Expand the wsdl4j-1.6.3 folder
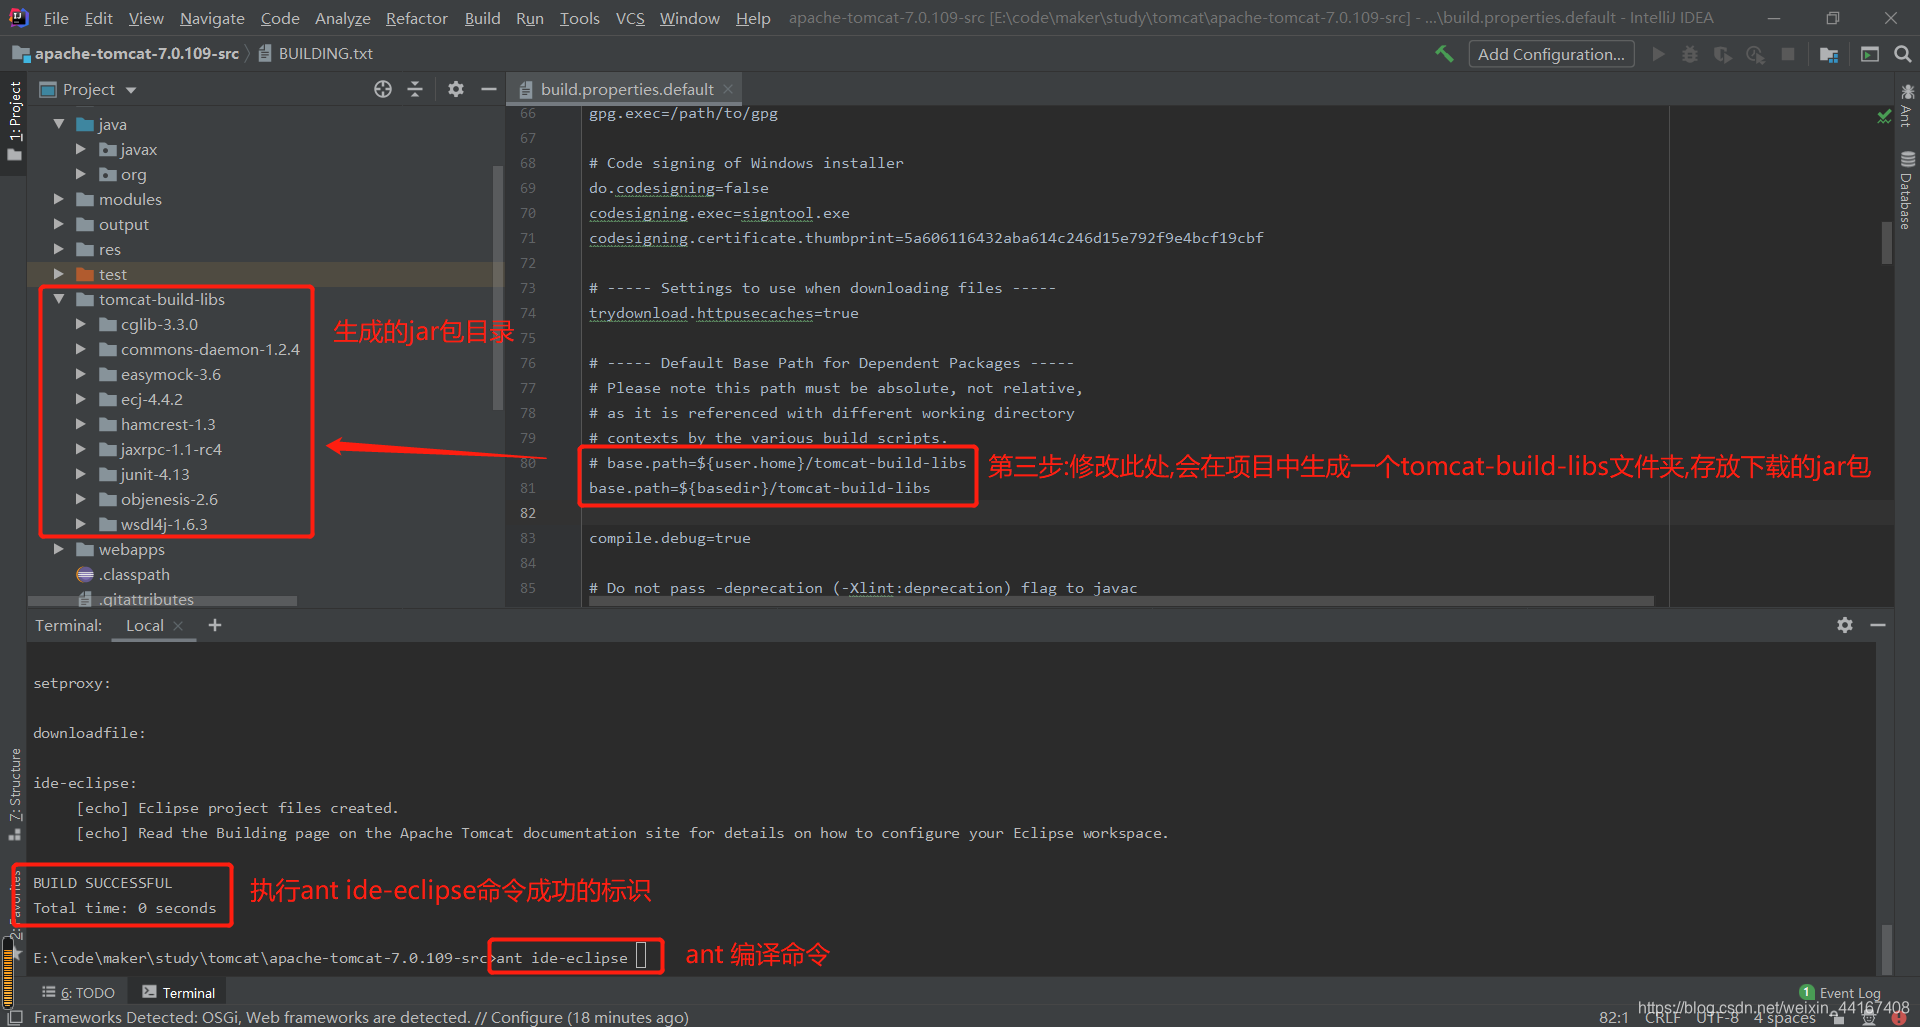Image resolution: width=1920 pixels, height=1027 pixels. tap(81, 524)
